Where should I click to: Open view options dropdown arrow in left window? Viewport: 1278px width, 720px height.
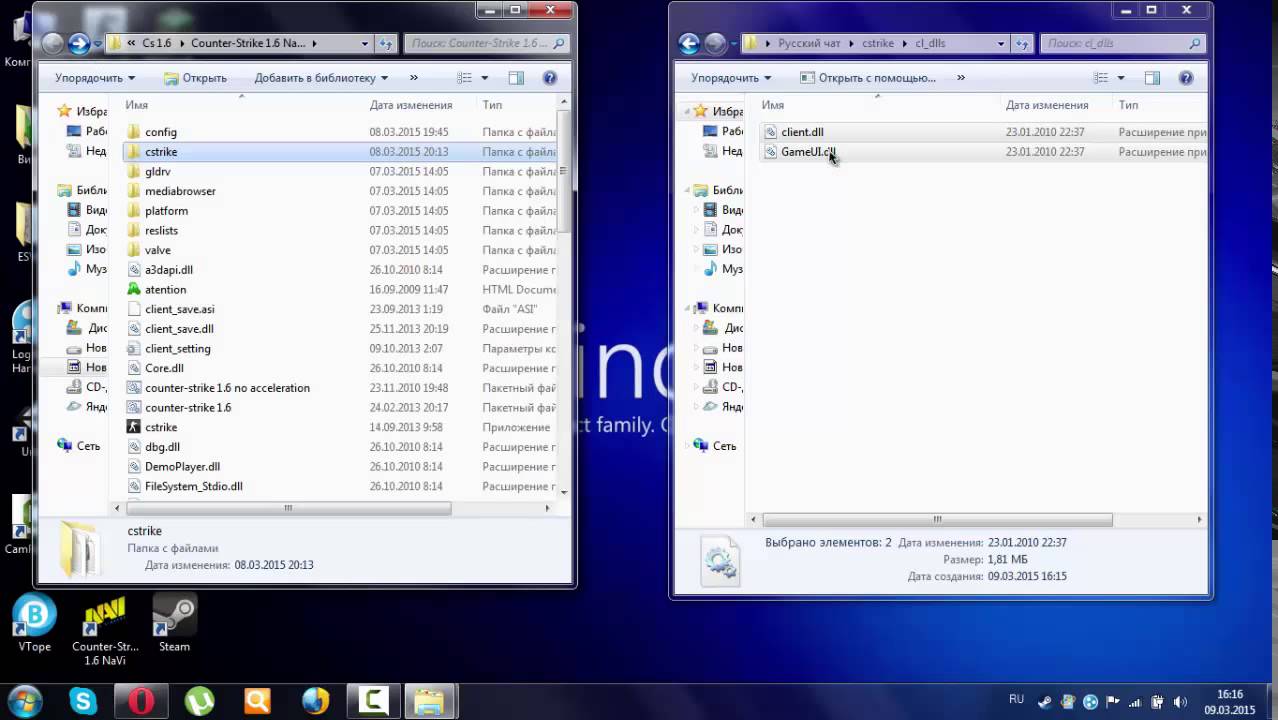[x=485, y=77]
